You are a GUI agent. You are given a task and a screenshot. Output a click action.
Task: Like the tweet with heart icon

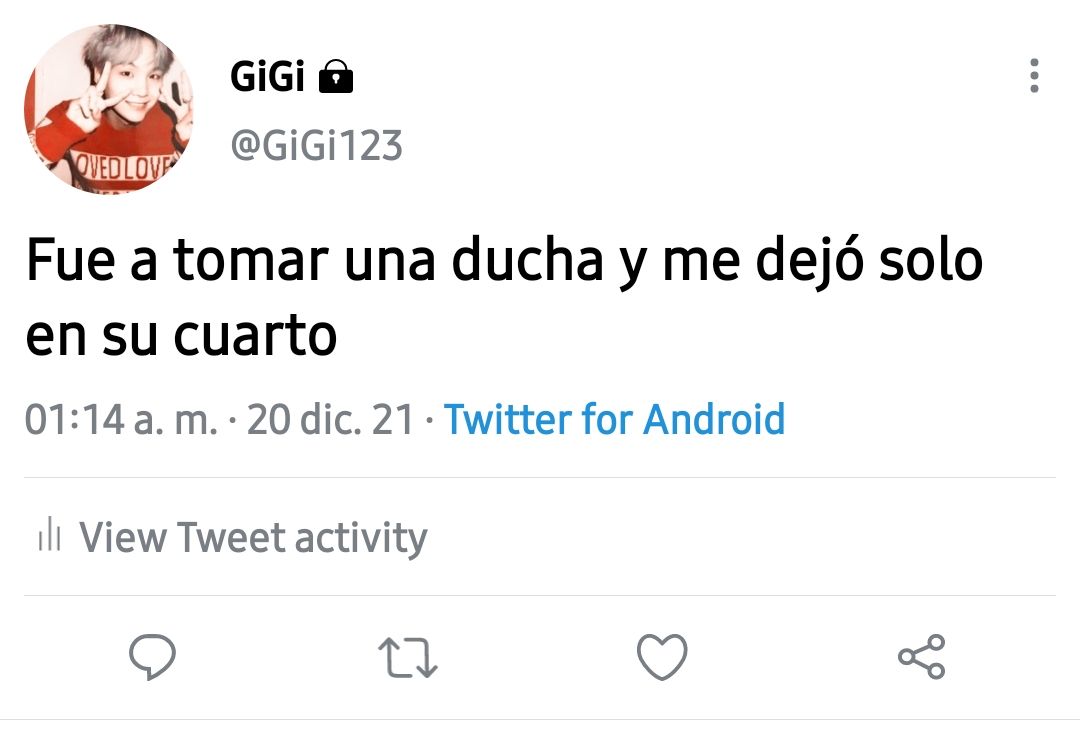coord(662,657)
